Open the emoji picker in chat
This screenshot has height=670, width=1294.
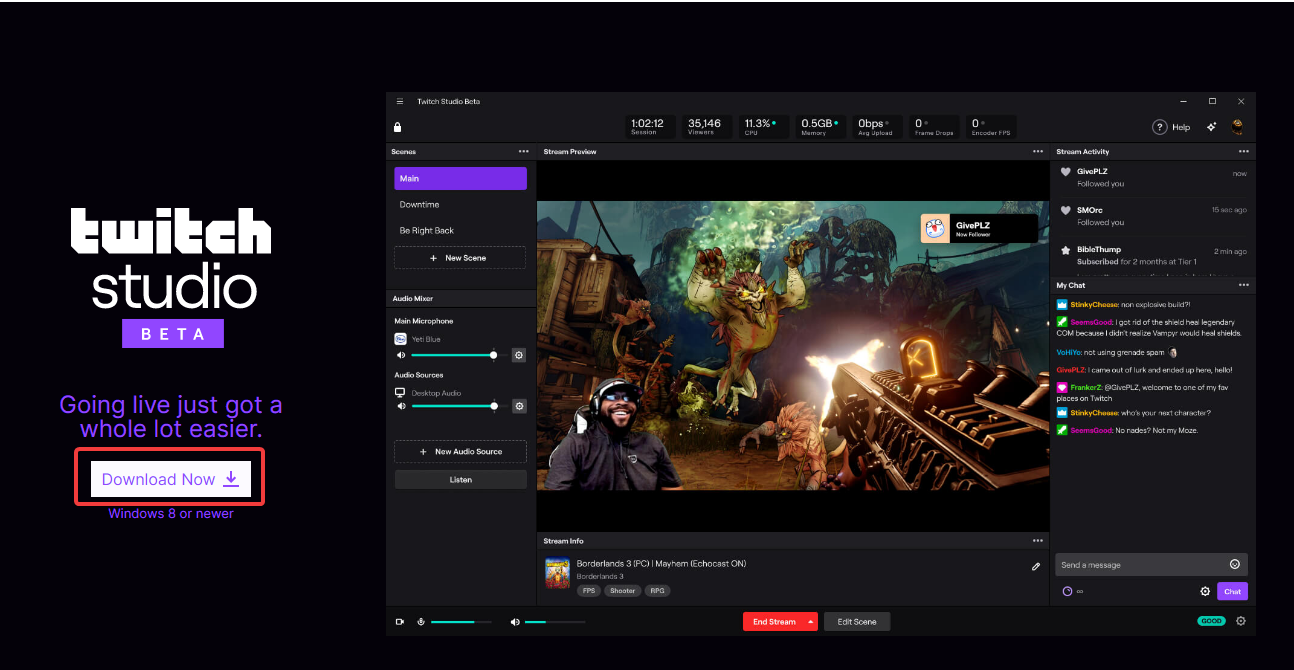tap(1235, 565)
